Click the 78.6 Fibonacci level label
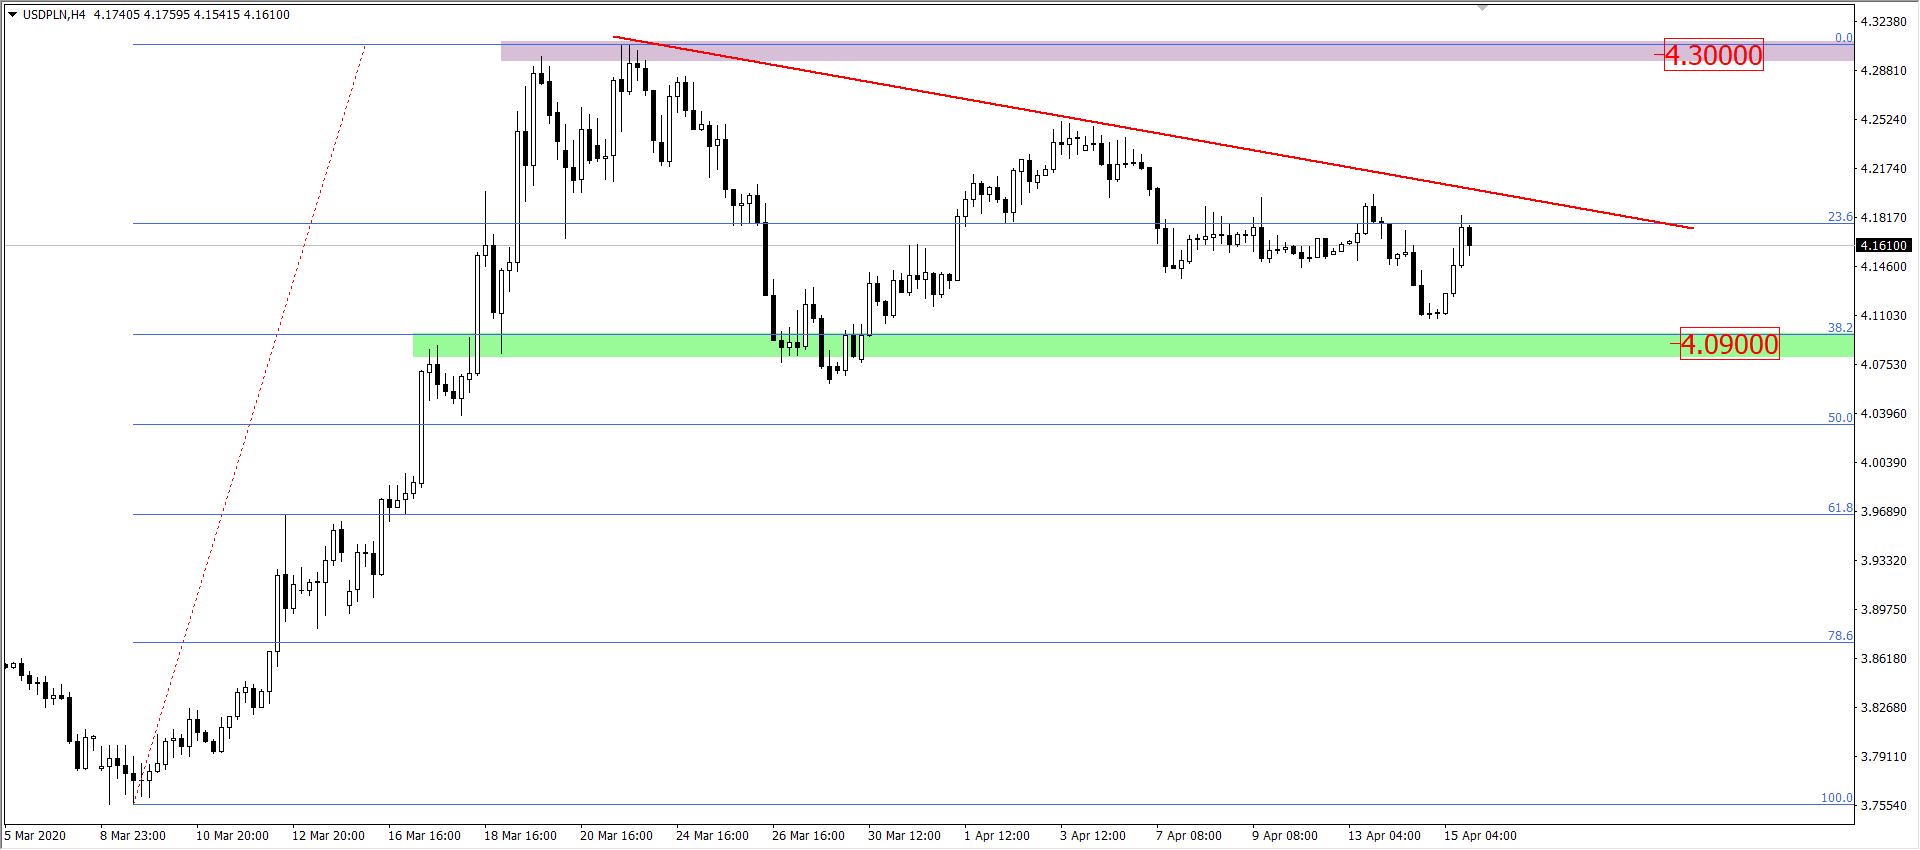The image size is (1920, 850). coord(1839,635)
